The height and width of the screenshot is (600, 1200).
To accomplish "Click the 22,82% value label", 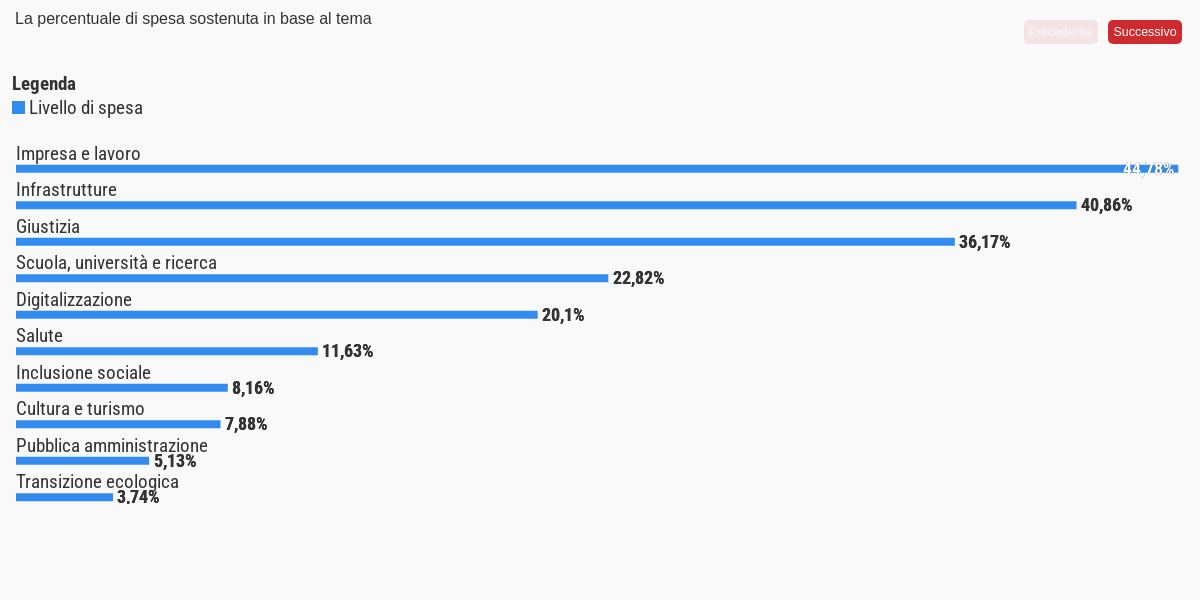I will 638,278.
